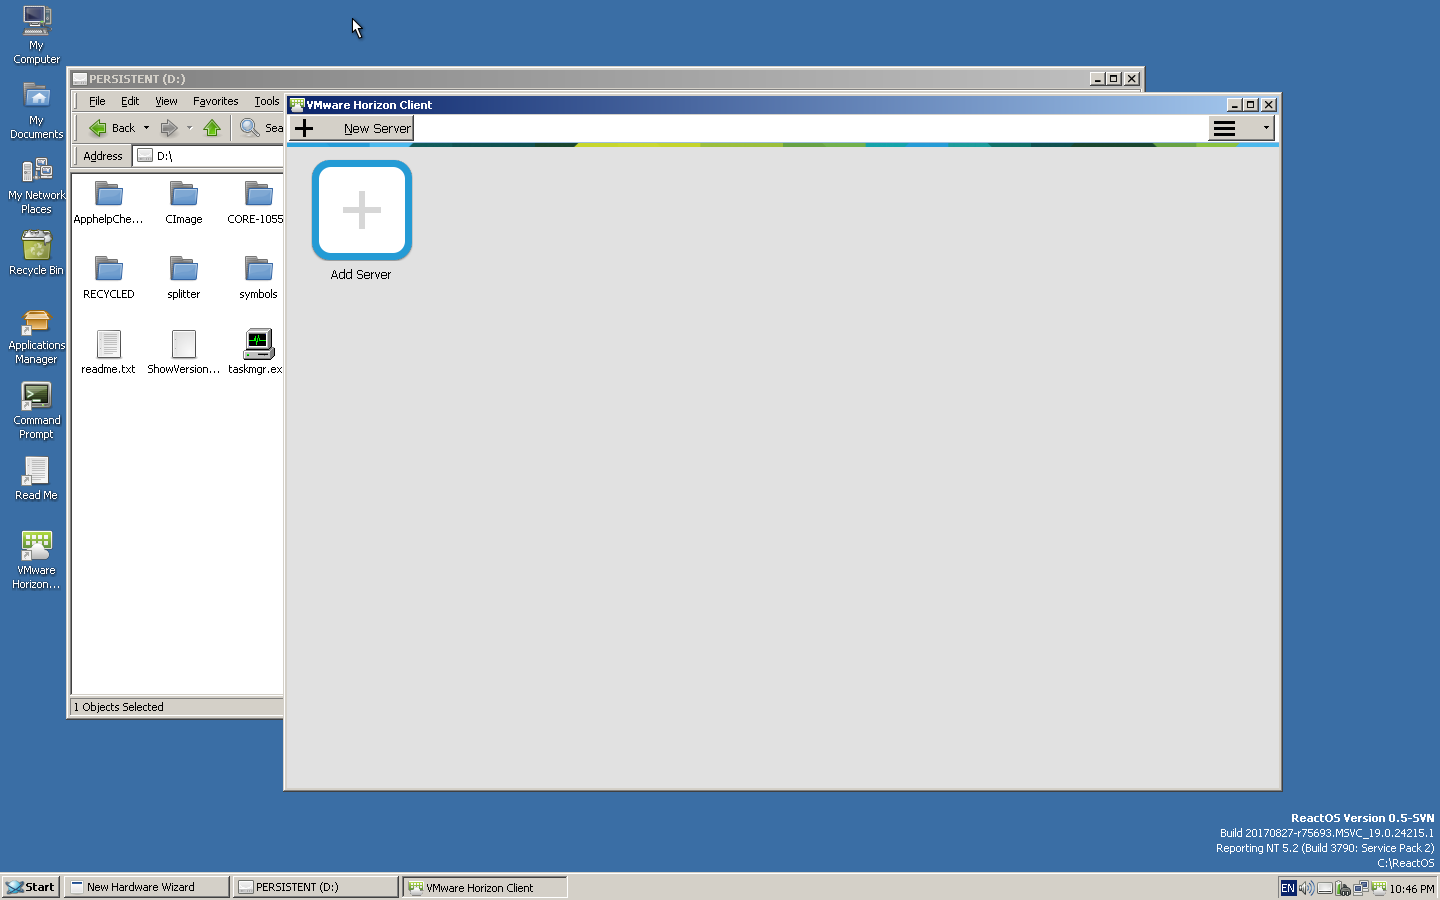Click VMware Horizon Client taskbar button
Image resolution: width=1440 pixels, height=900 pixels.
click(485, 887)
